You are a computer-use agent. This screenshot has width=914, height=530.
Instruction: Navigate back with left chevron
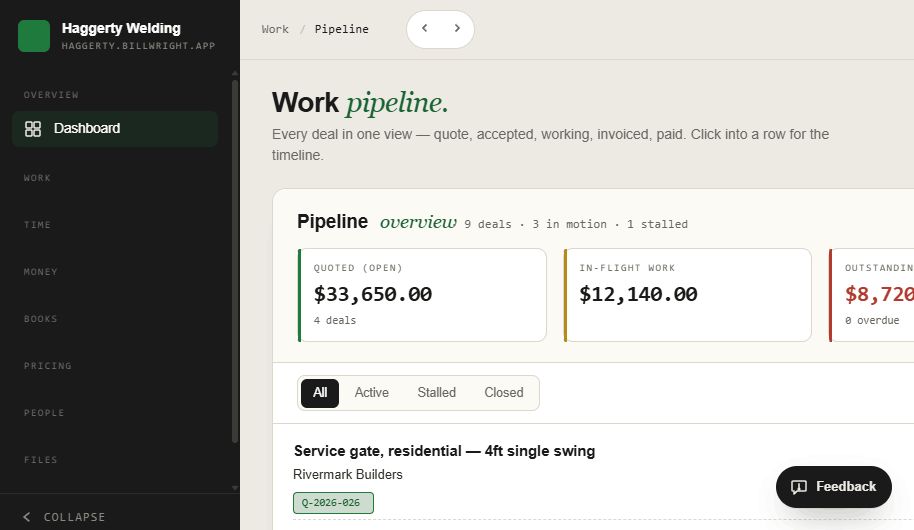pyautogui.click(x=425, y=28)
